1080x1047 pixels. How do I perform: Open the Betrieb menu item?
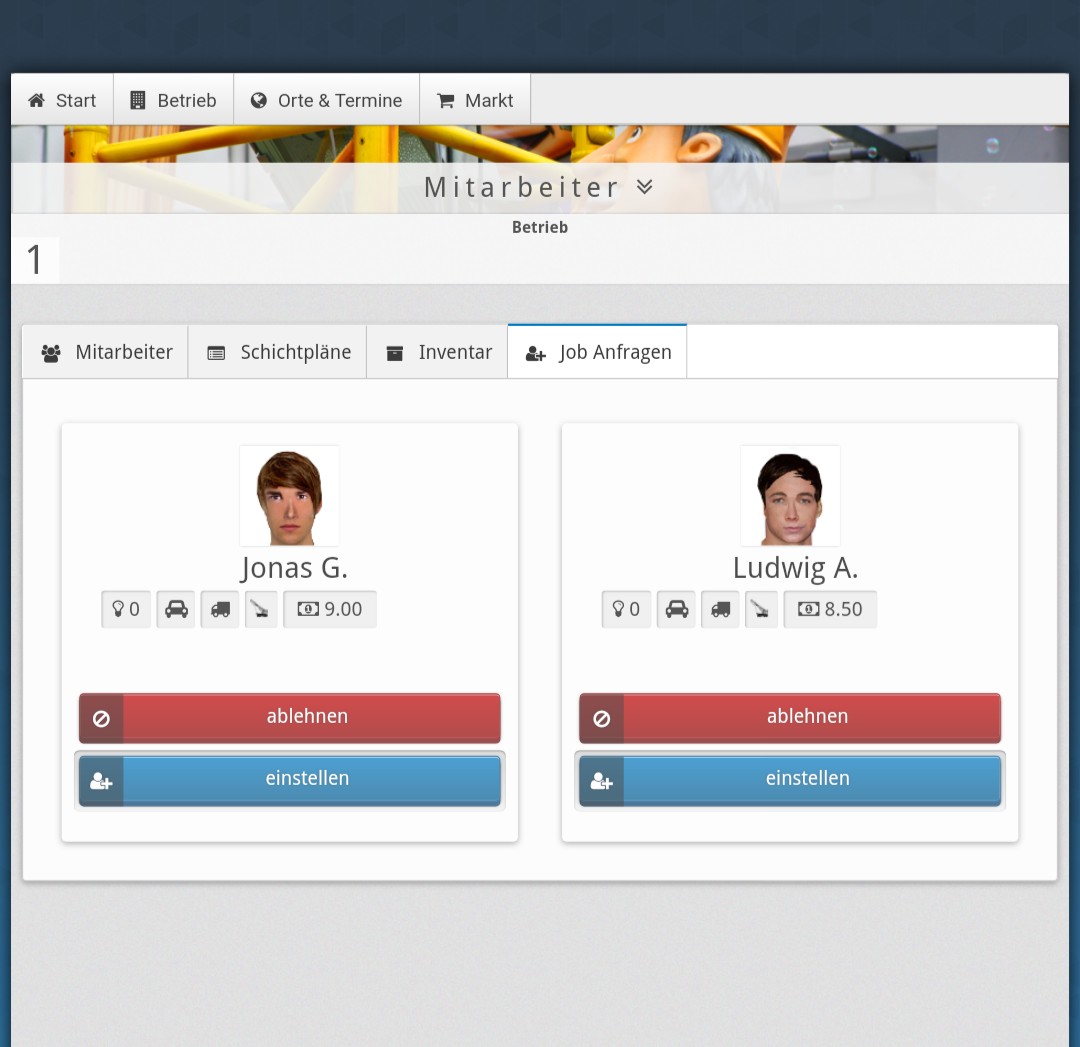(173, 100)
